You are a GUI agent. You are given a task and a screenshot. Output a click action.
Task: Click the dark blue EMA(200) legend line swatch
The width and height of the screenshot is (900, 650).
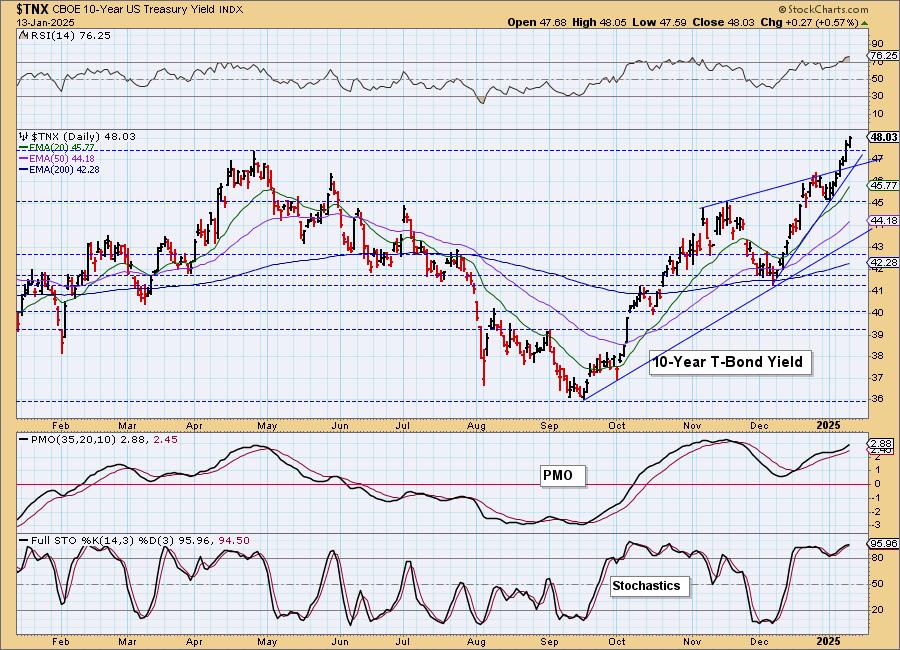click(x=24, y=169)
